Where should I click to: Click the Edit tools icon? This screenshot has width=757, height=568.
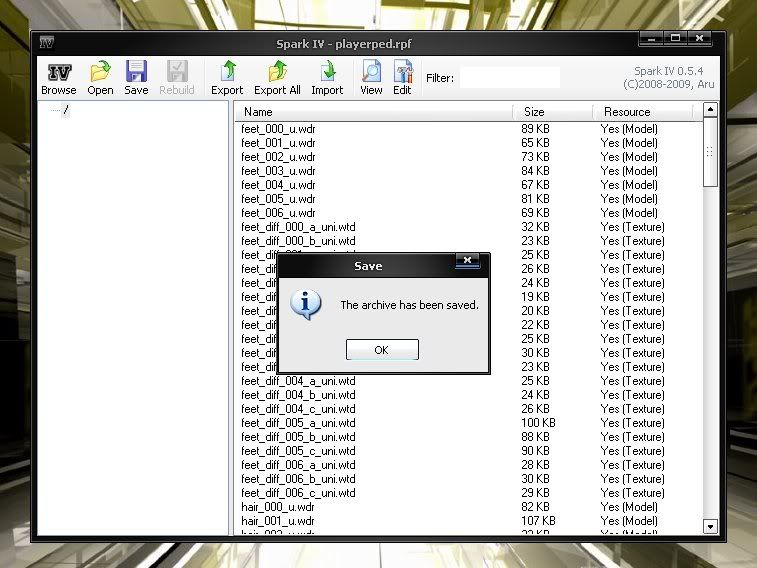point(402,78)
